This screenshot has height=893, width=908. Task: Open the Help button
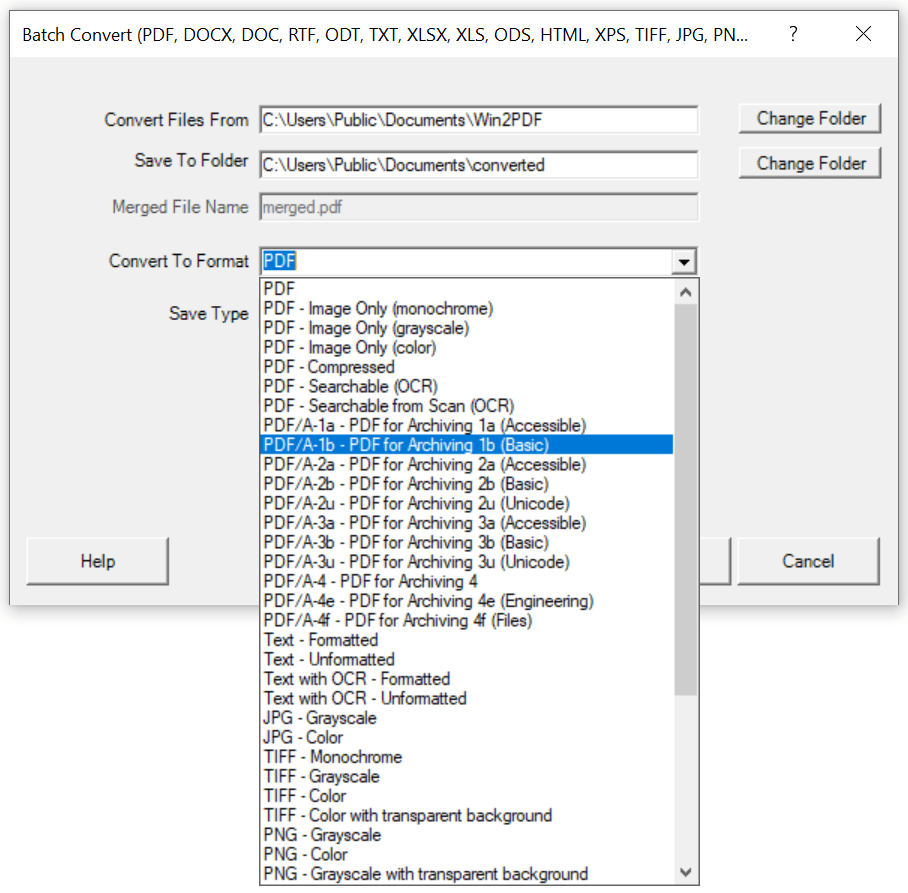pyautogui.click(x=98, y=561)
